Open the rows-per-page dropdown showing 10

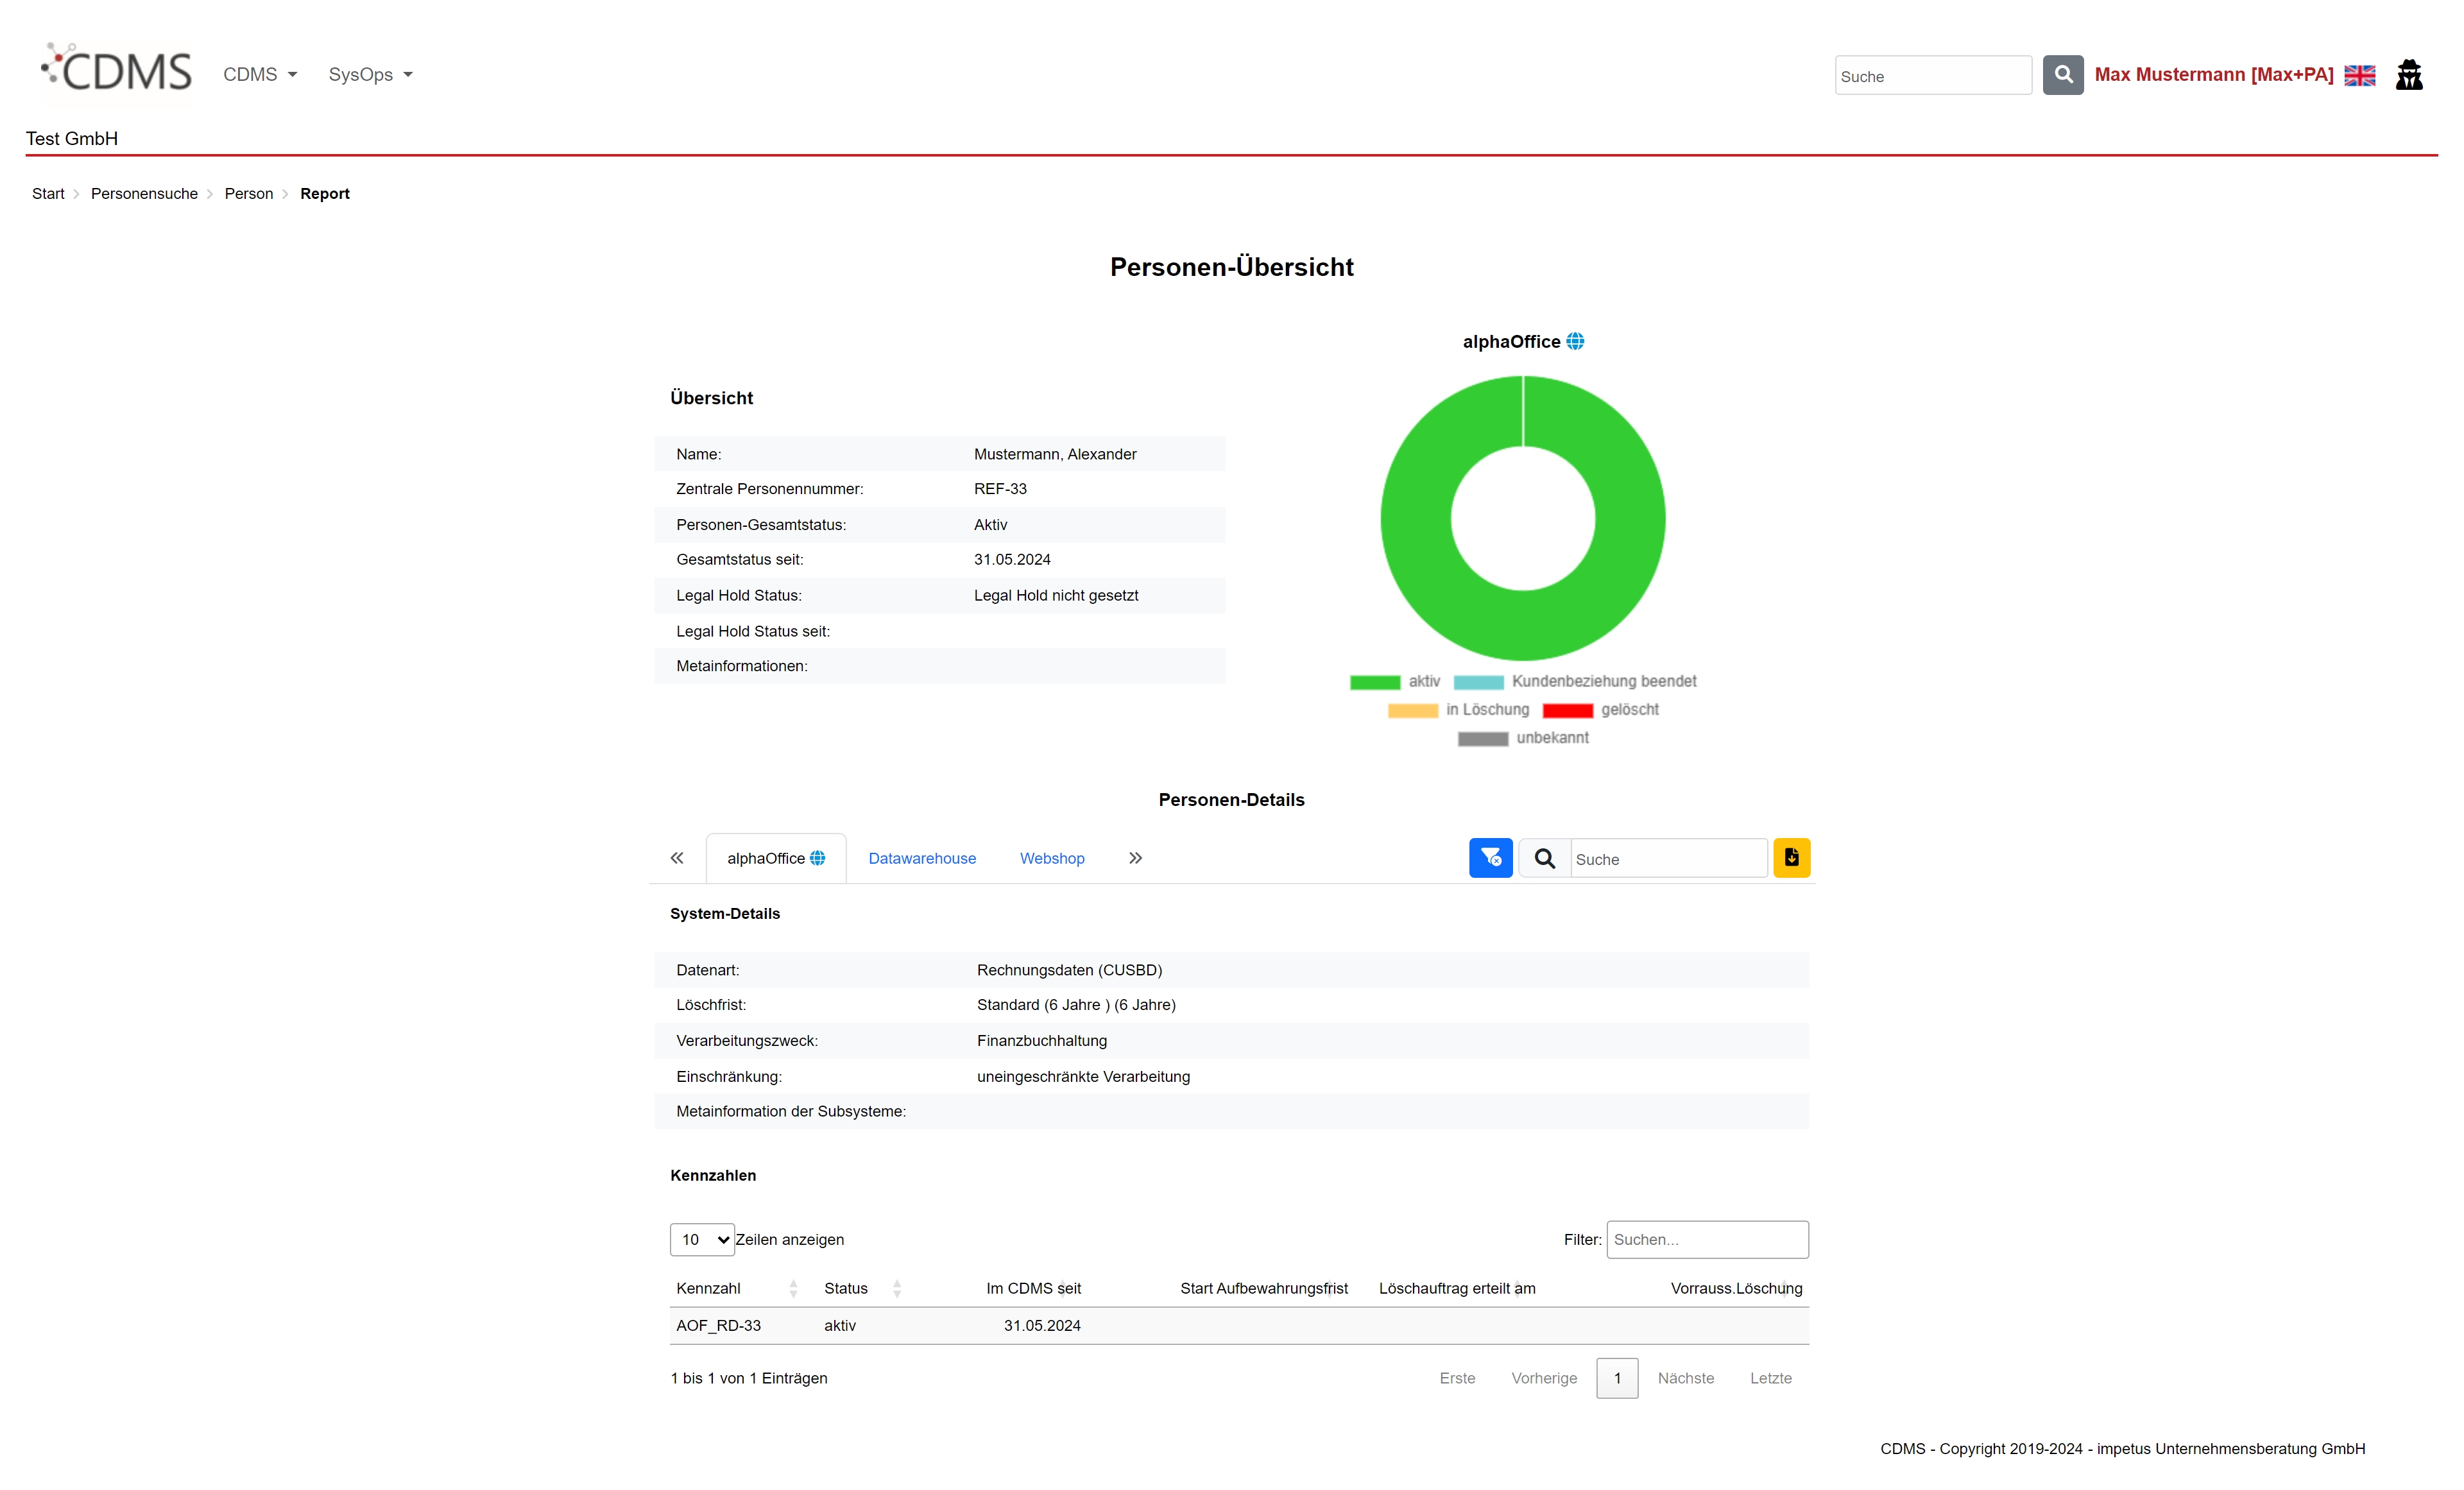coord(702,1239)
